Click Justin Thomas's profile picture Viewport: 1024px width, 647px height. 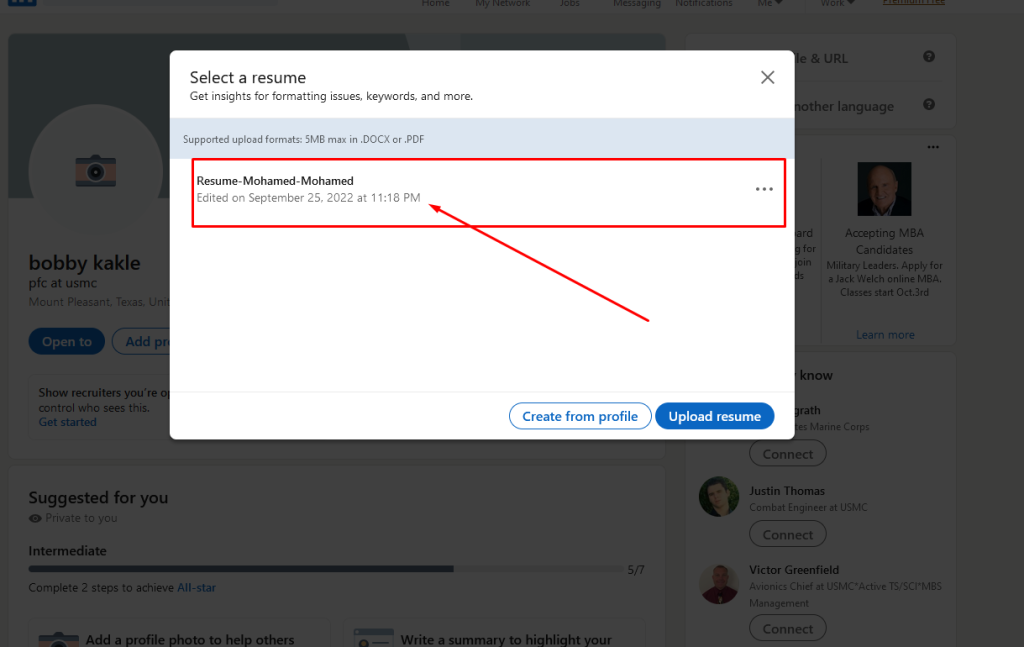(x=719, y=497)
